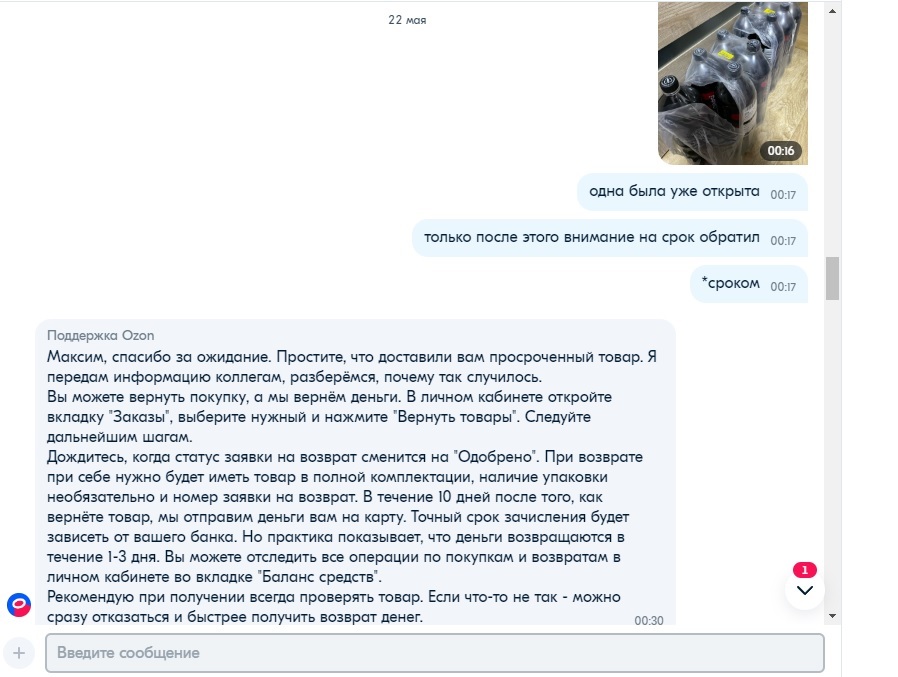898x677 pixels.
Task: Open the video thumbnail of bottles
Action: click(732, 83)
